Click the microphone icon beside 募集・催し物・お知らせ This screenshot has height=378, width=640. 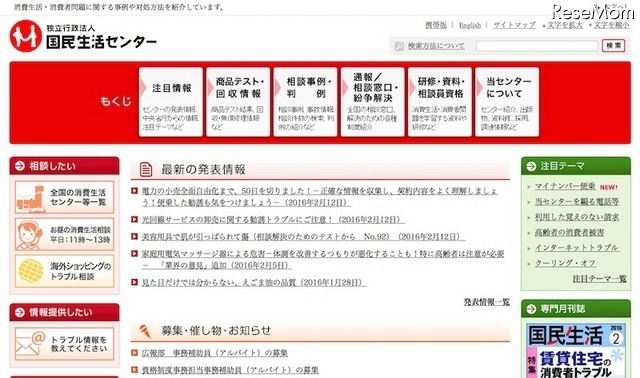(x=145, y=331)
